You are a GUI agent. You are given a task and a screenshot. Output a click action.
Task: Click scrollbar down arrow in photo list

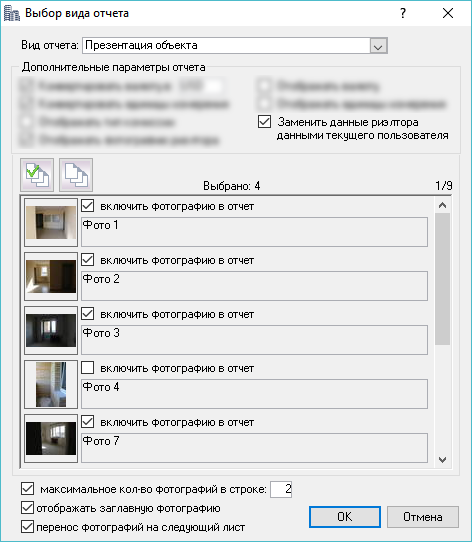[x=442, y=460]
